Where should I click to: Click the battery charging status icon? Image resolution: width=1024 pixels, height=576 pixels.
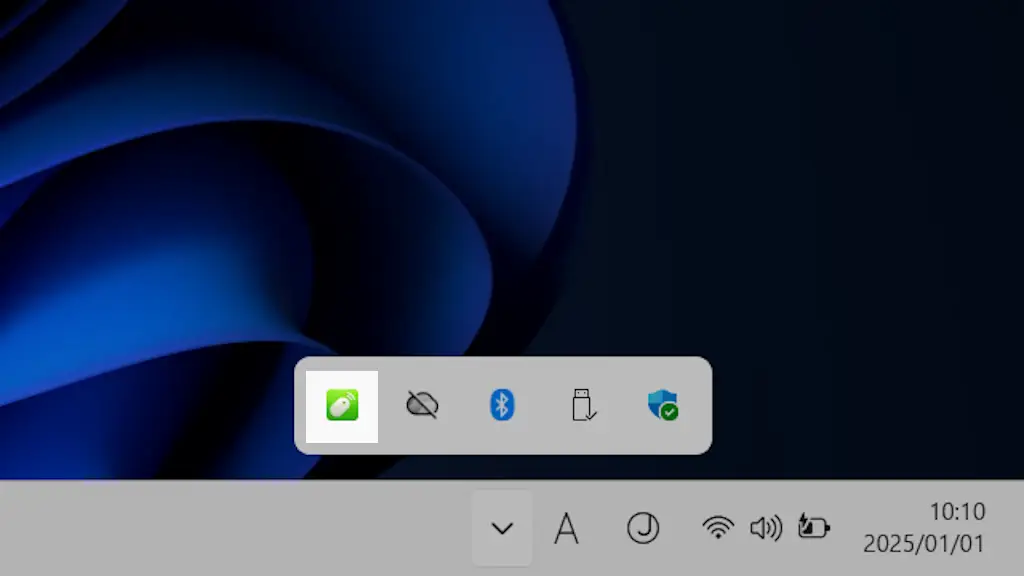tap(813, 527)
